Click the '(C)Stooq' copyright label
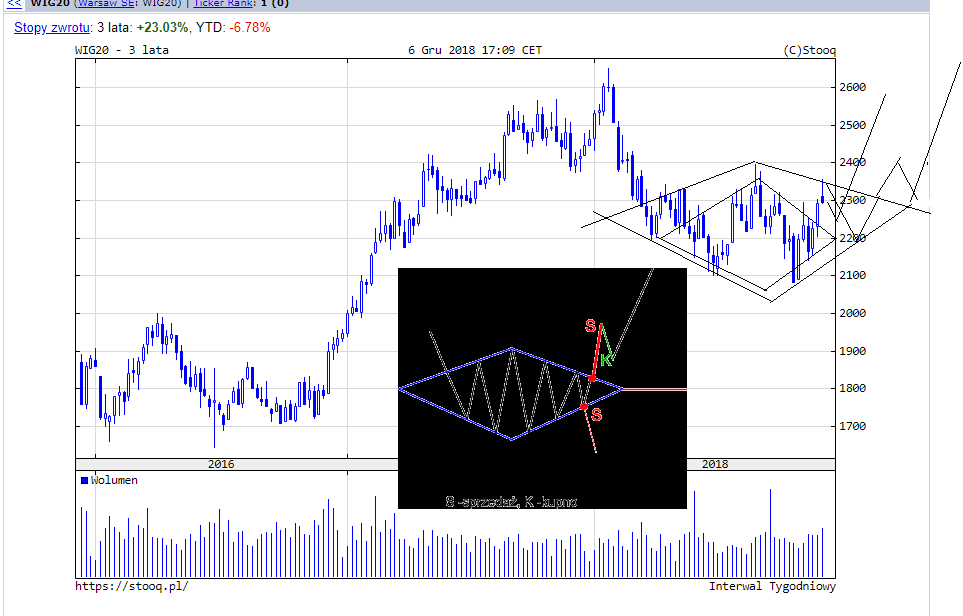This screenshot has width=963, height=616. pyautogui.click(x=809, y=50)
